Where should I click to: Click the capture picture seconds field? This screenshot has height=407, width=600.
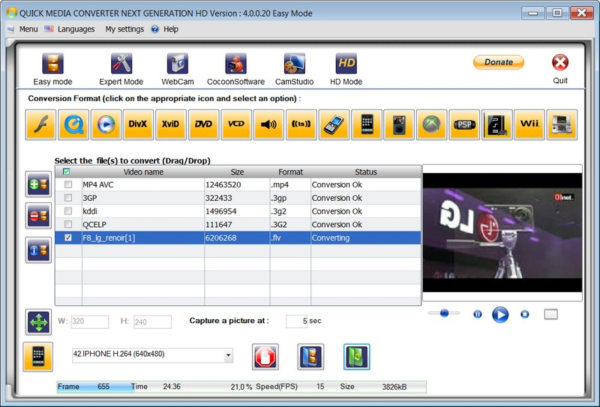tap(296, 321)
